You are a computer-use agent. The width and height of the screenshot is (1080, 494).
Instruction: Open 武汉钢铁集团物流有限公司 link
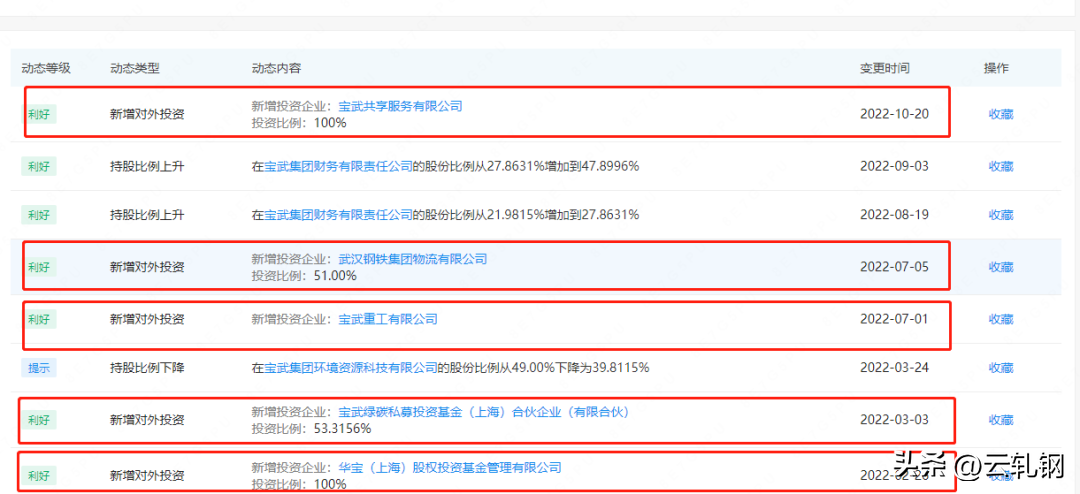click(x=413, y=259)
